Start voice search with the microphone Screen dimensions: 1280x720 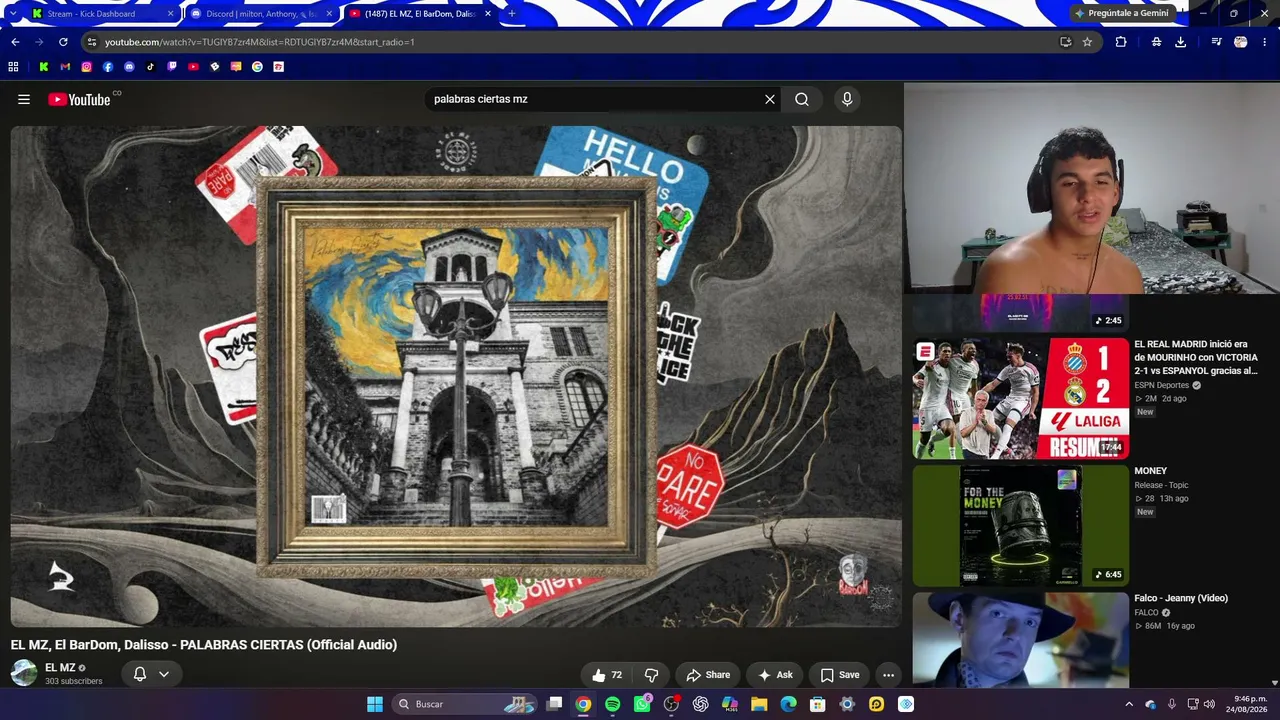(x=847, y=99)
